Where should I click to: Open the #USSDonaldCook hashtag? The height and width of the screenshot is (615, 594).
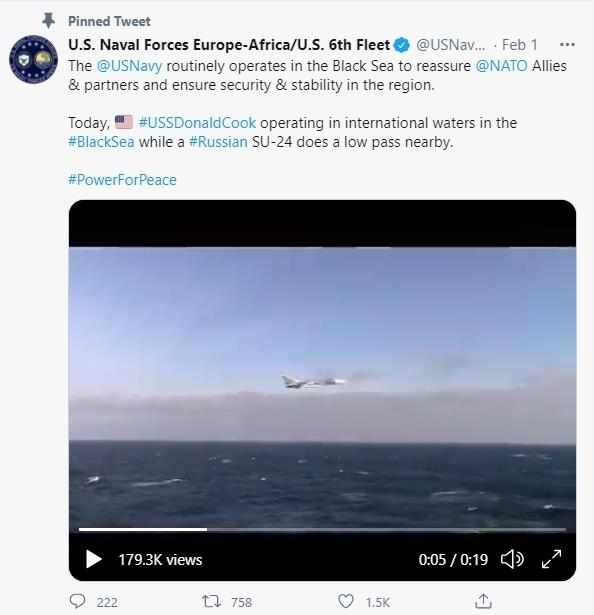[197, 123]
